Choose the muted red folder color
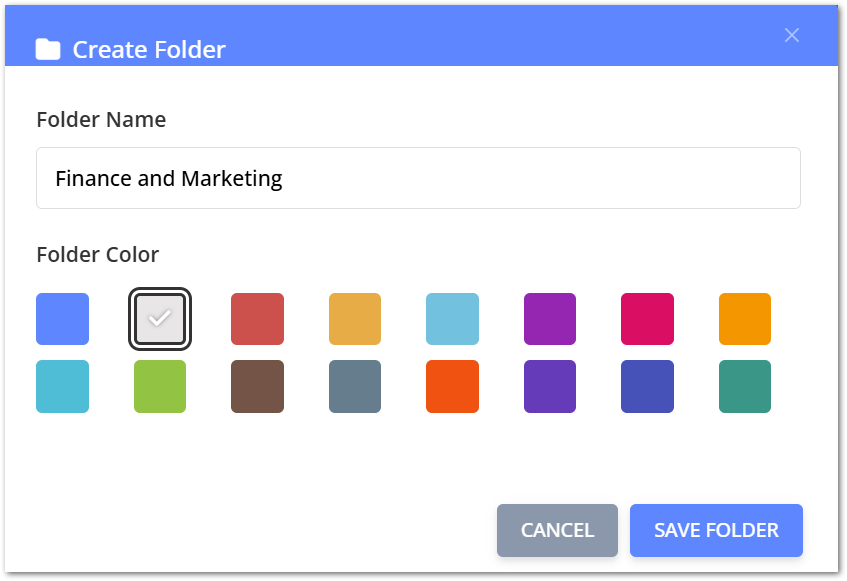Screen dimensions: 847x581 click(258, 319)
